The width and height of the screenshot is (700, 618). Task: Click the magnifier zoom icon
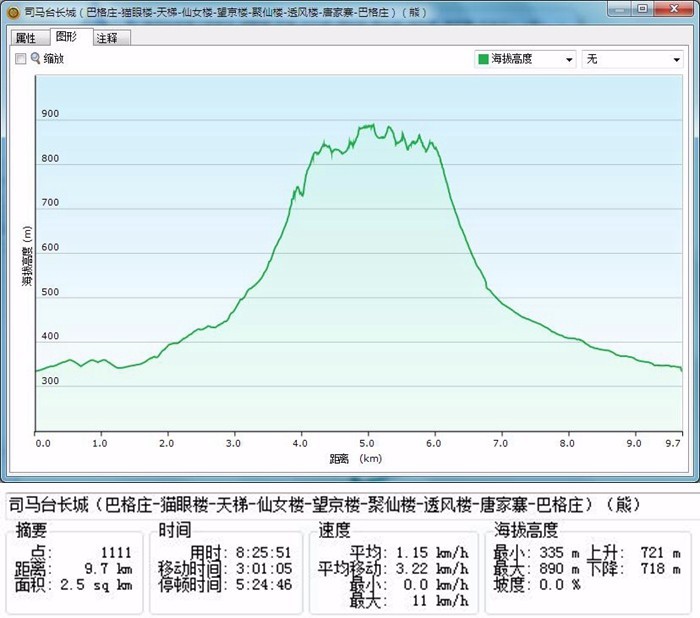point(35,58)
